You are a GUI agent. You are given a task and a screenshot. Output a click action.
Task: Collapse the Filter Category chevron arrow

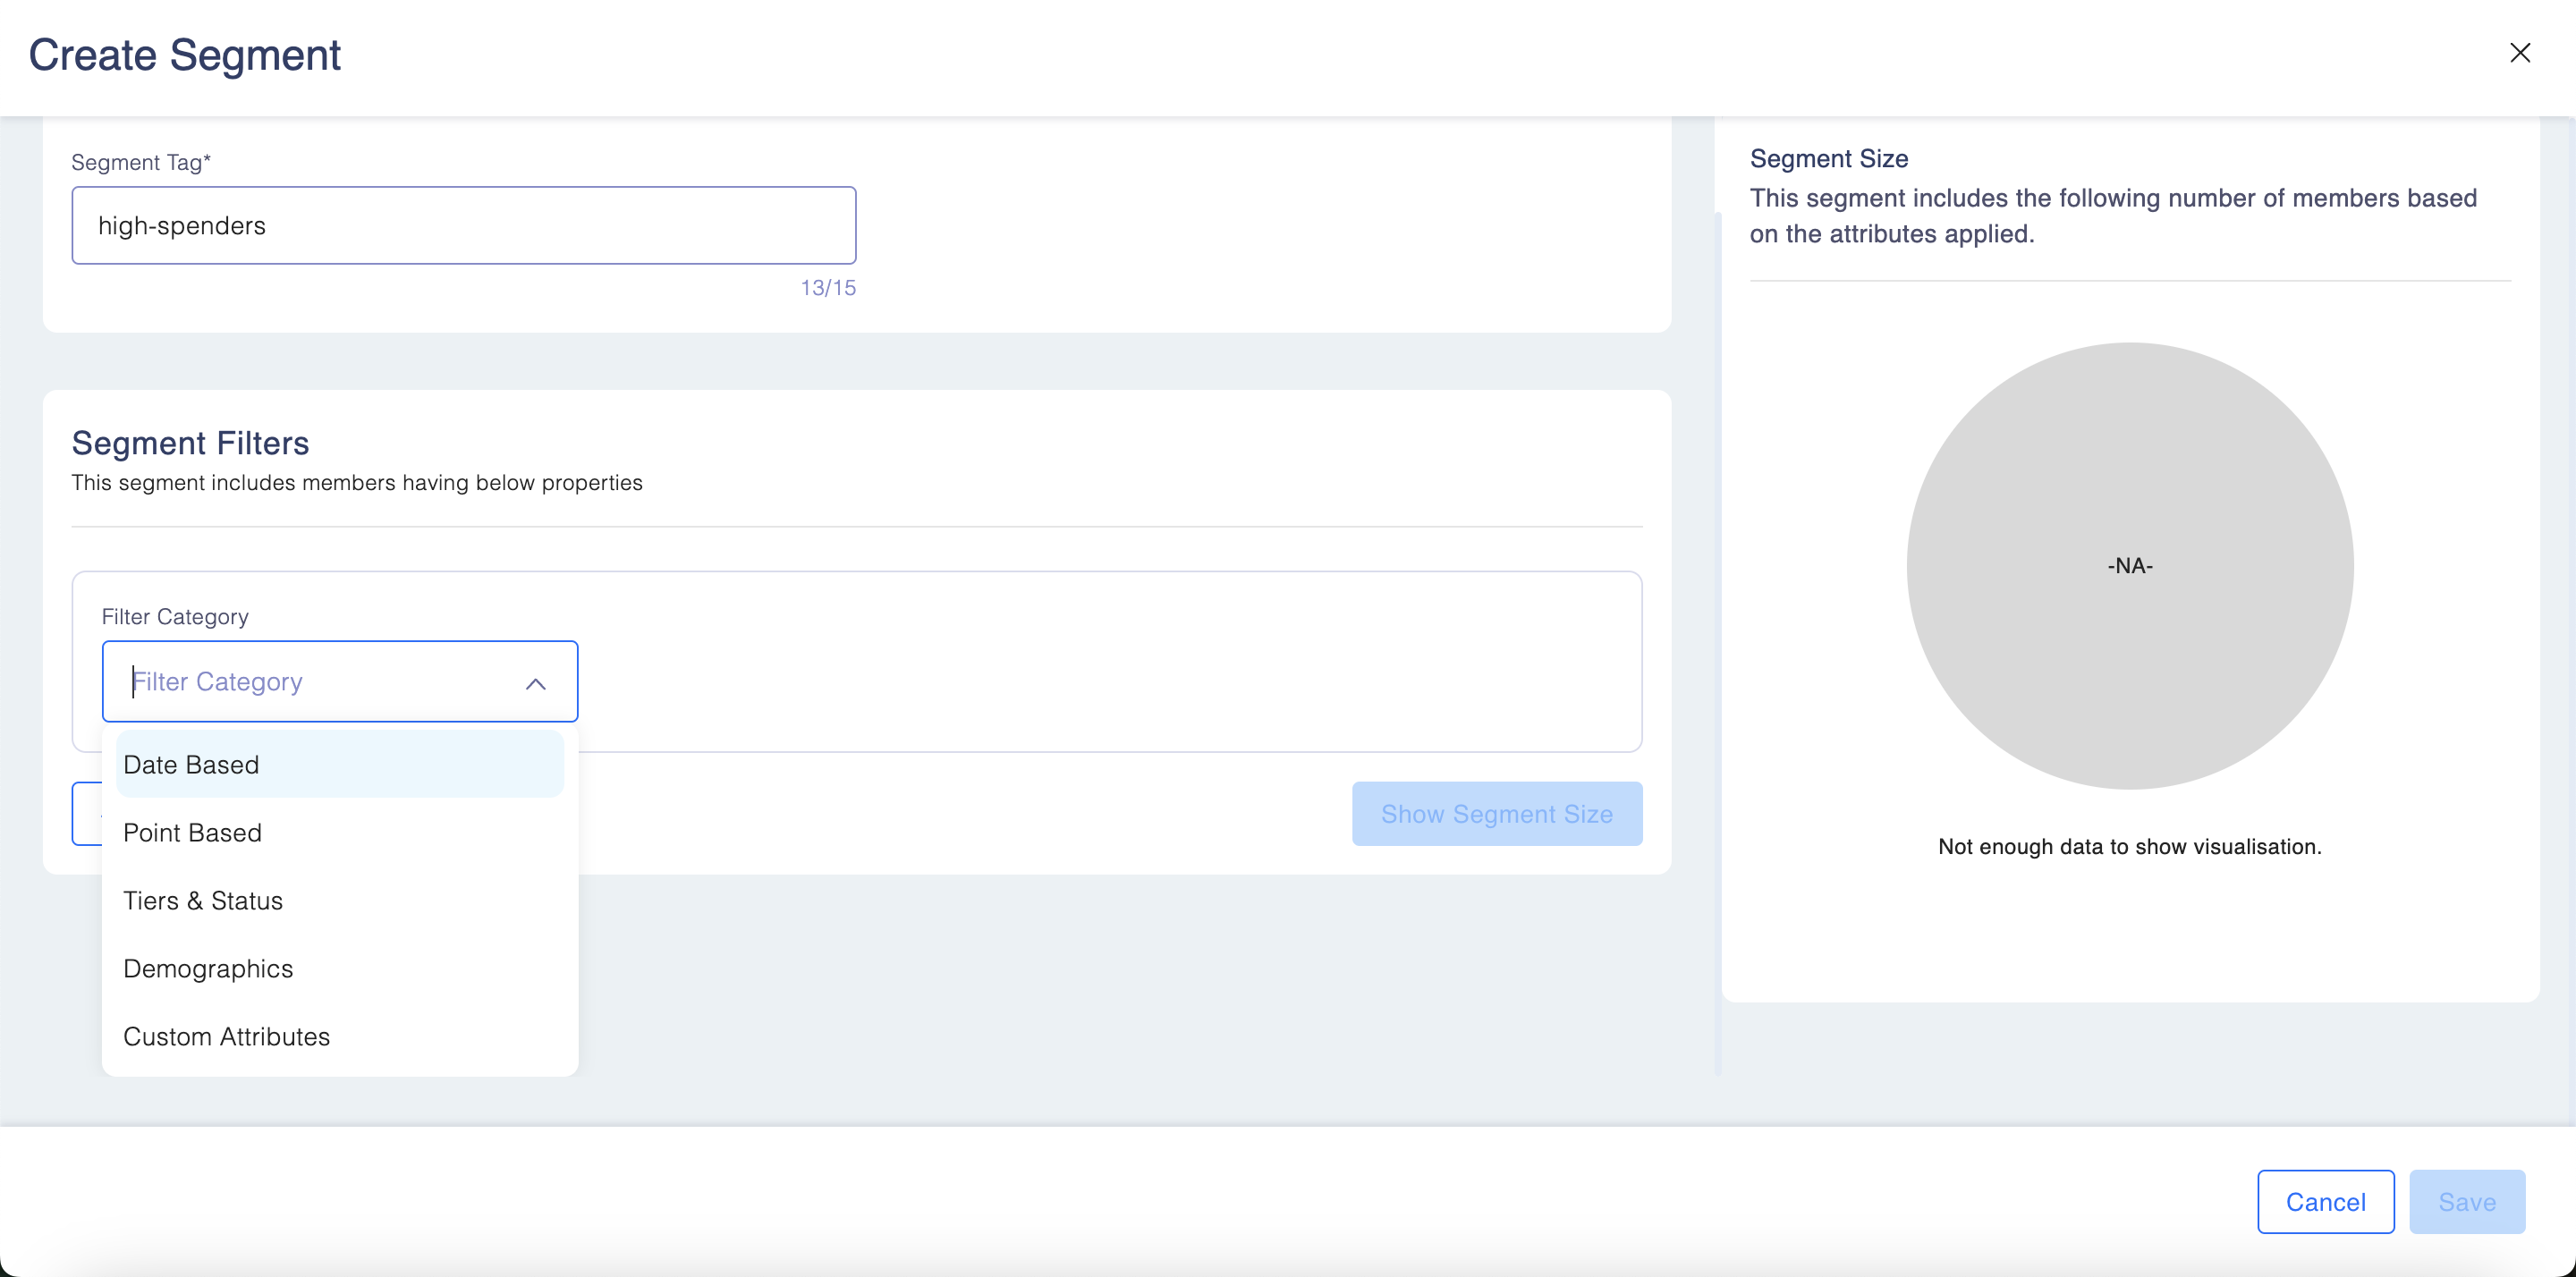pyautogui.click(x=535, y=683)
